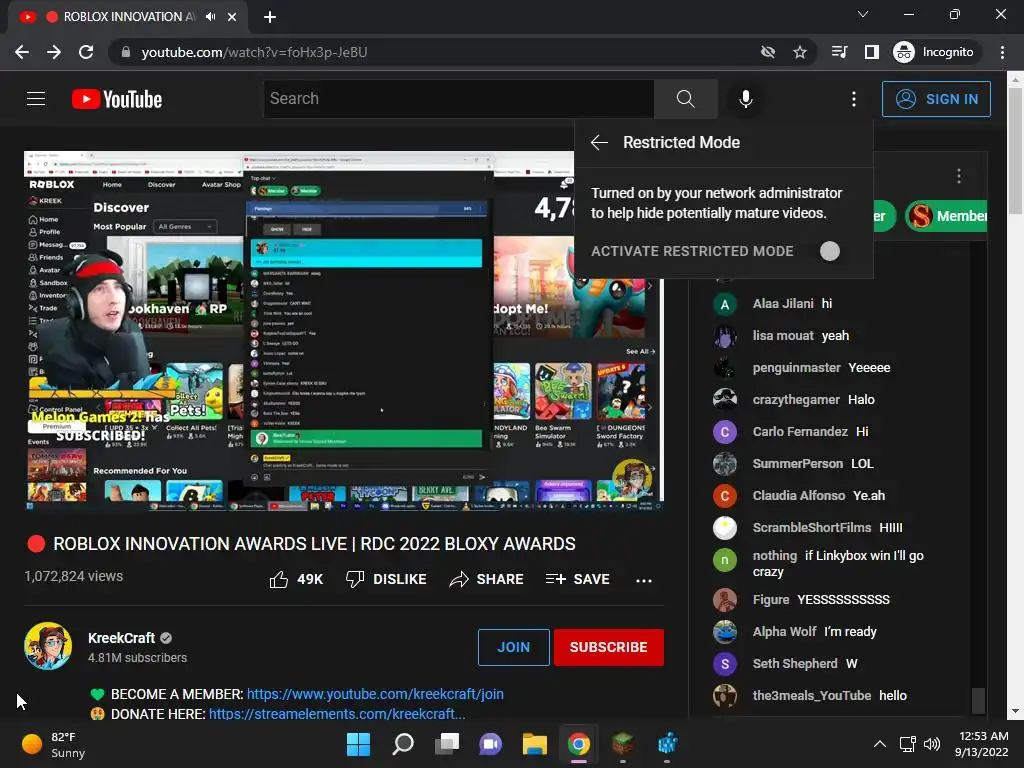Click Sign In button
This screenshot has height=768, width=1024.
pyautogui.click(x=936, y=99)
